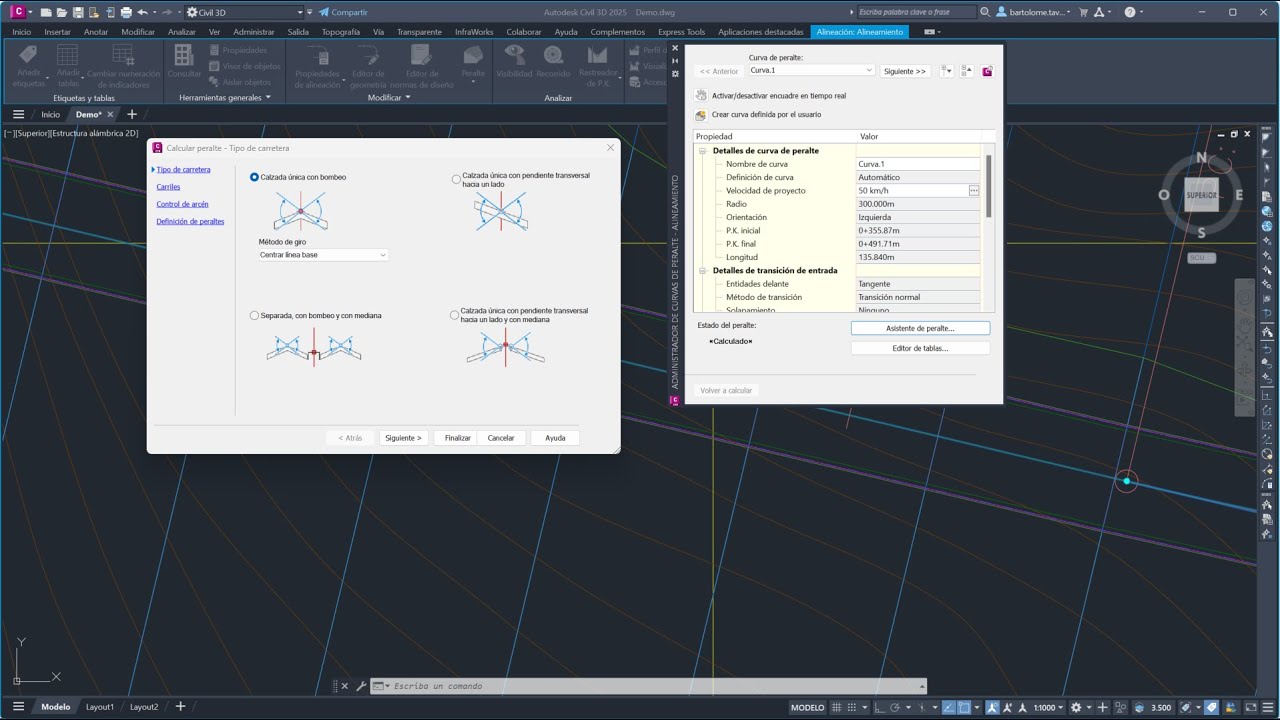Click the Undo arrow icon
Image resolution: width=1280 pixels, height=720 pixels.
coord(142,12)
